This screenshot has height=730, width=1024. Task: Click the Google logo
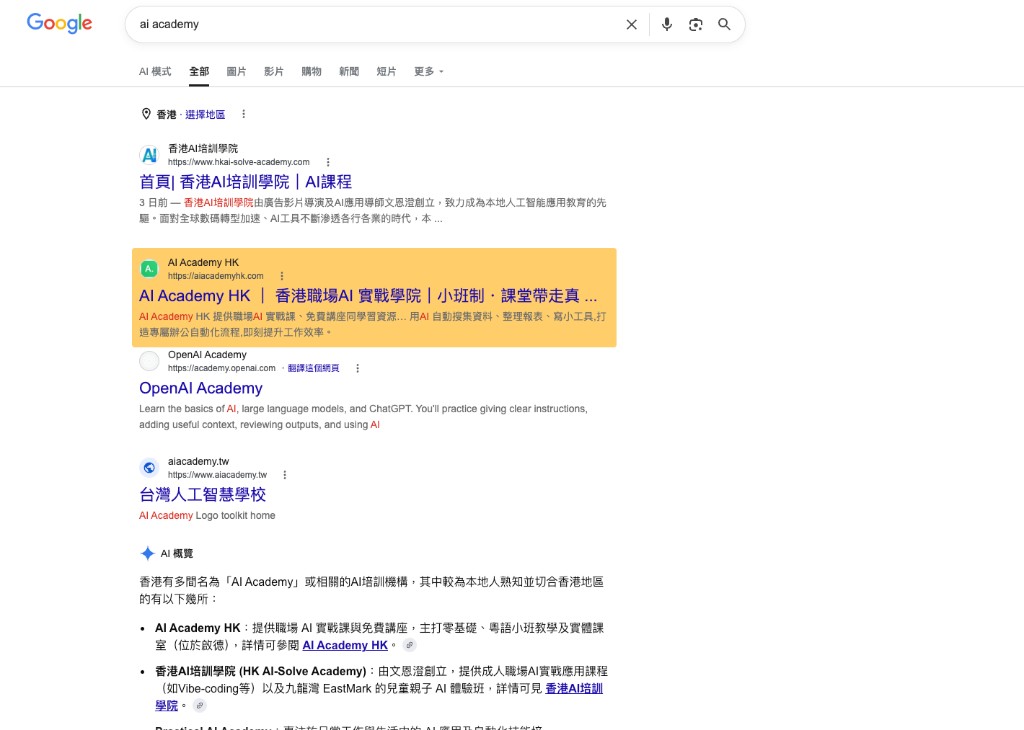click(x=59, y=24)
